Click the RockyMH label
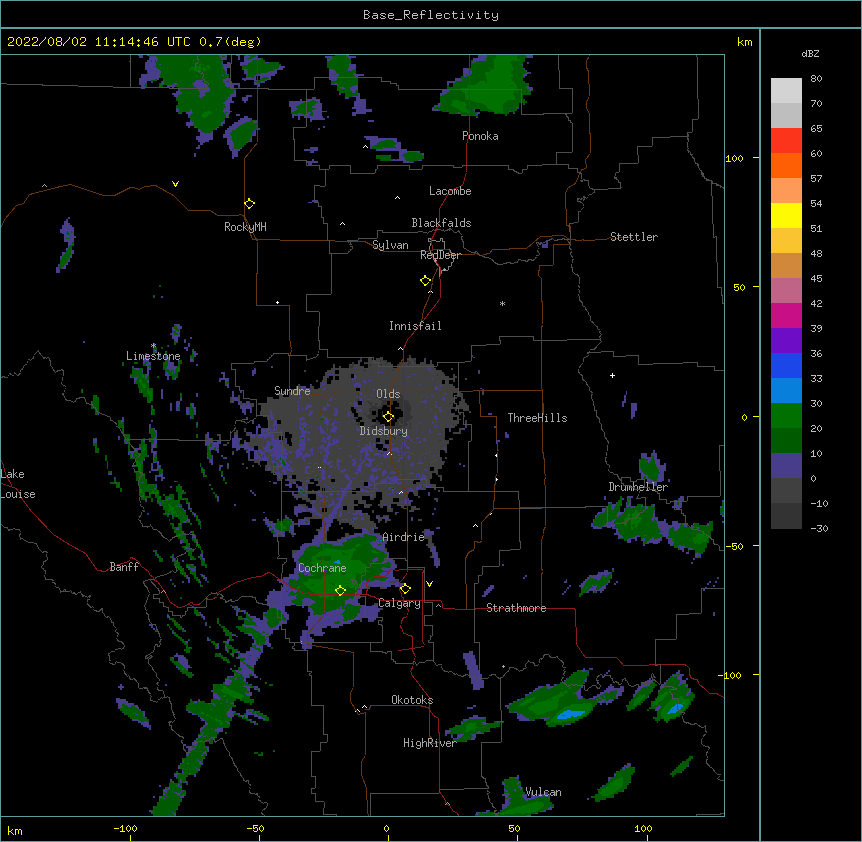 point(245,227)
